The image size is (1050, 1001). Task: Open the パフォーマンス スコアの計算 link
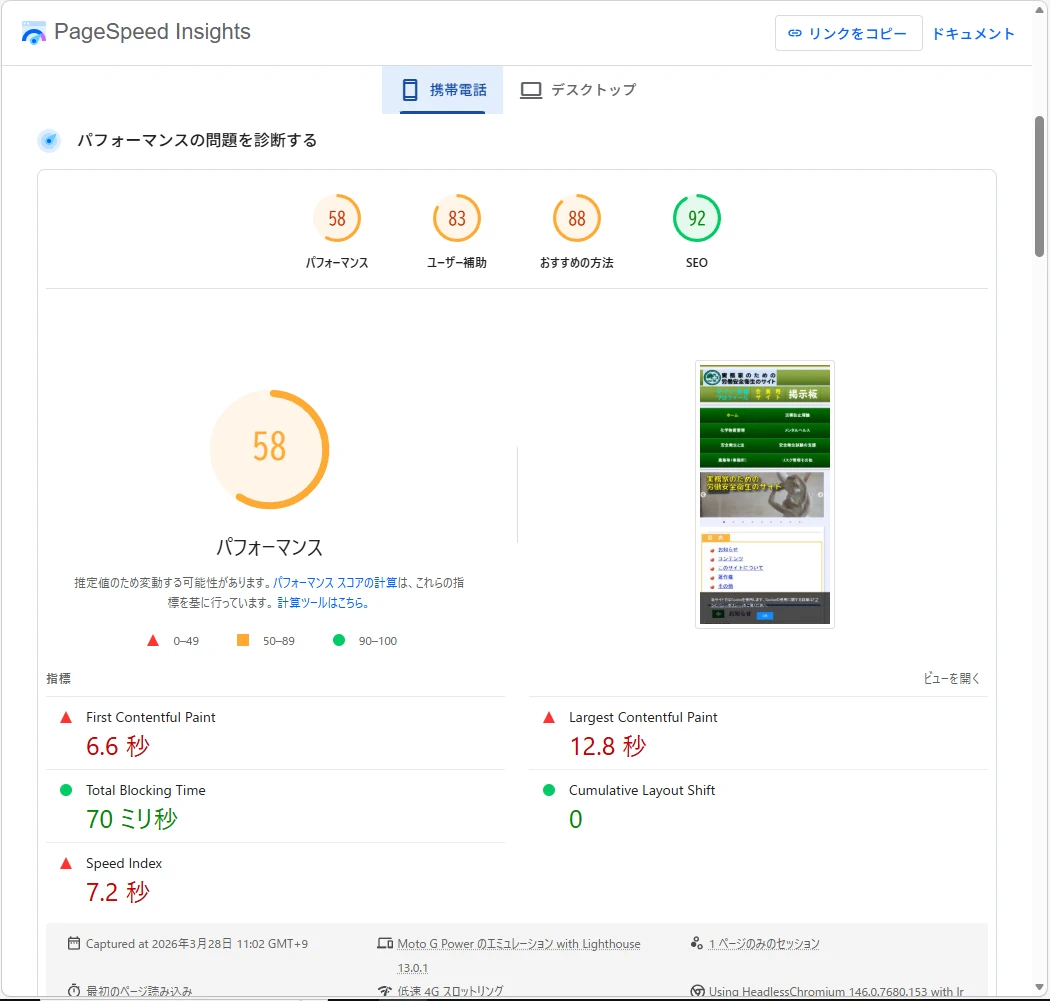(x=335, y=582)
